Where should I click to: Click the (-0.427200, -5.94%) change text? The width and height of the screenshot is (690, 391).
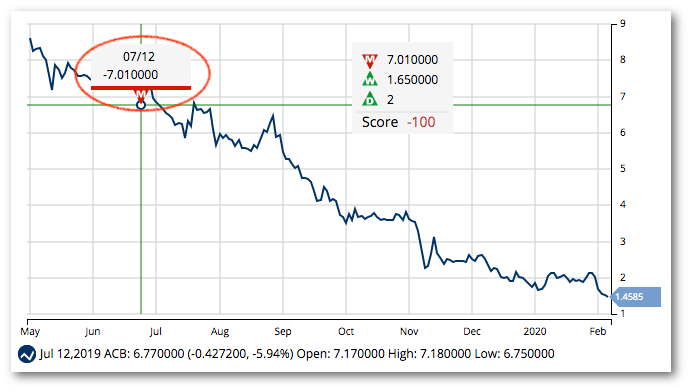[240, 354]
